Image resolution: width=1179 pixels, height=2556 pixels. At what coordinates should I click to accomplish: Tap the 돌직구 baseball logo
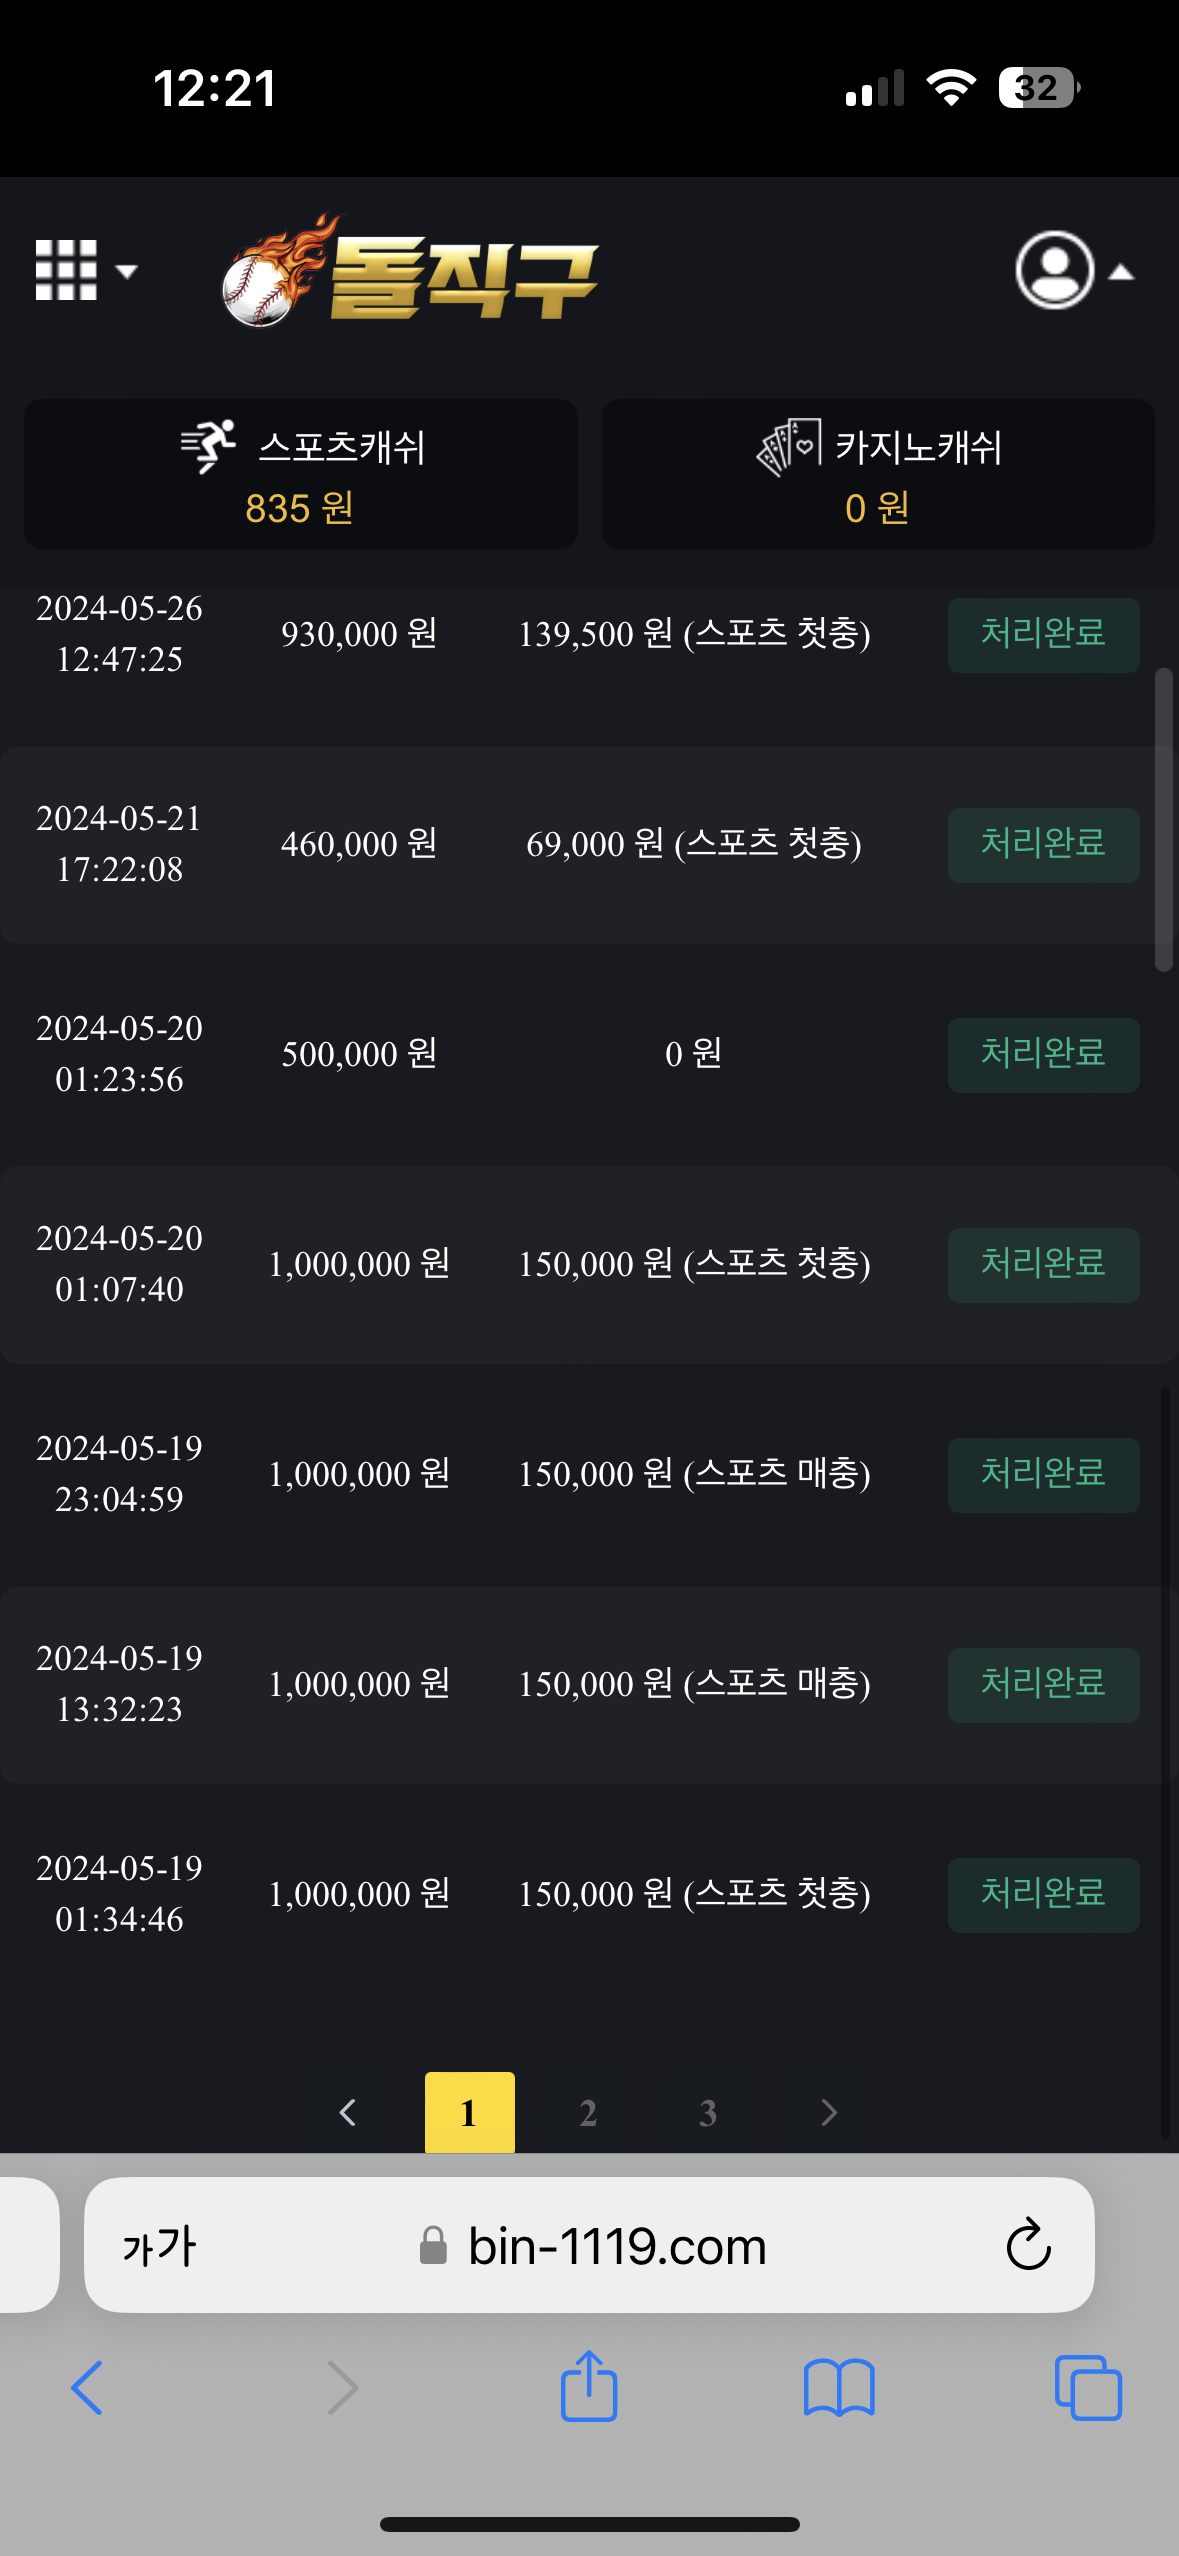(410, 272)
